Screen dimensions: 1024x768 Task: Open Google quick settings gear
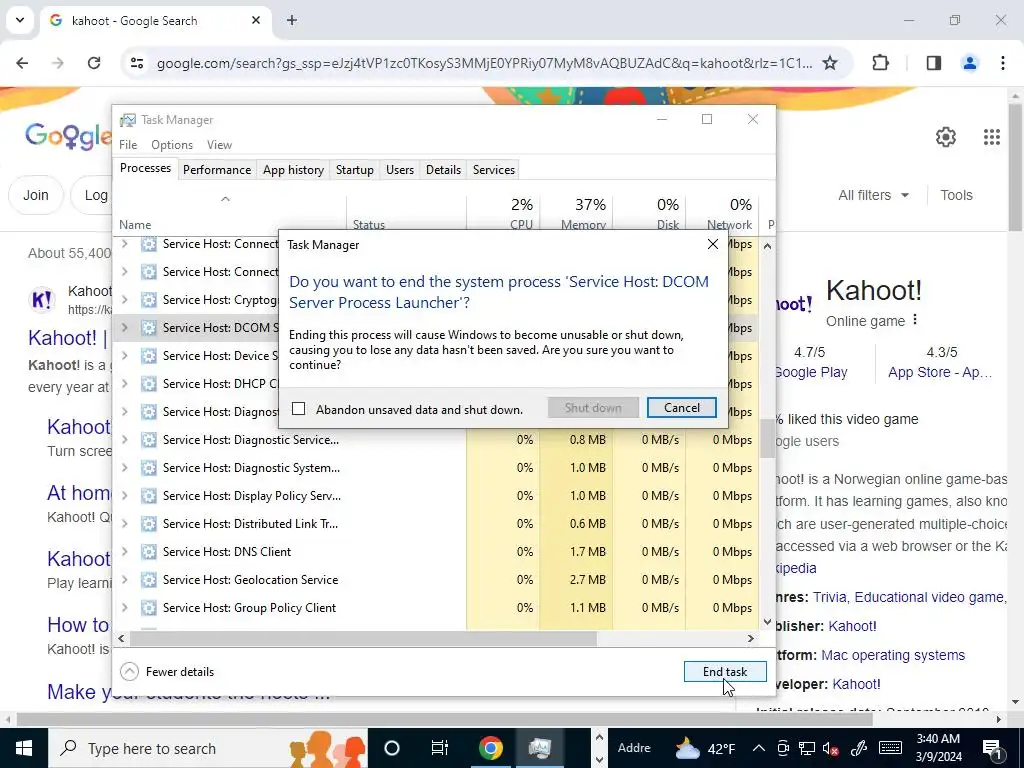(946, 137)
